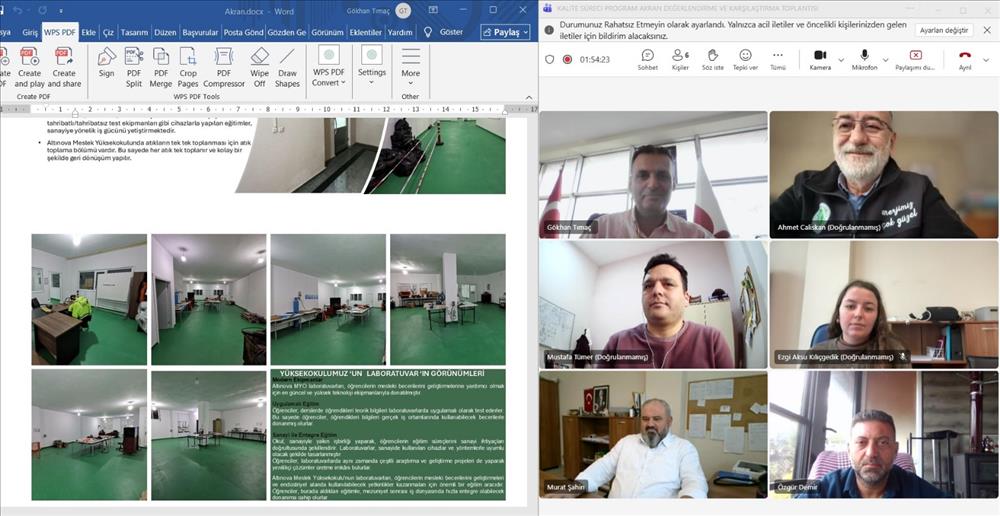Mute or unmute the Mikrofon
This screenshot has width=1000, height=516.
coord(864,59)
